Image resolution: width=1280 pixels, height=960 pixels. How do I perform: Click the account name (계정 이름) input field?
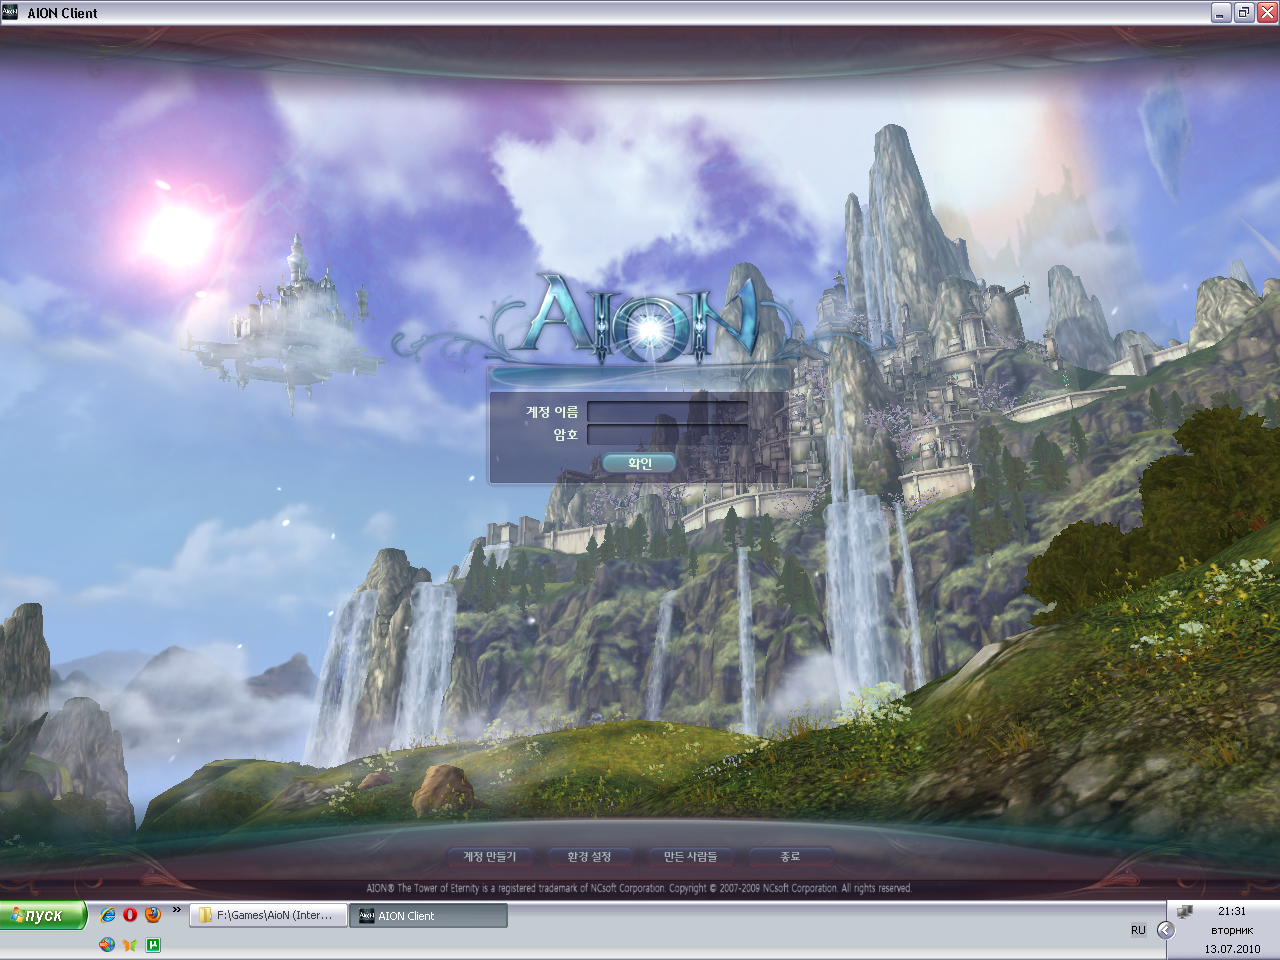click(667, 411)
